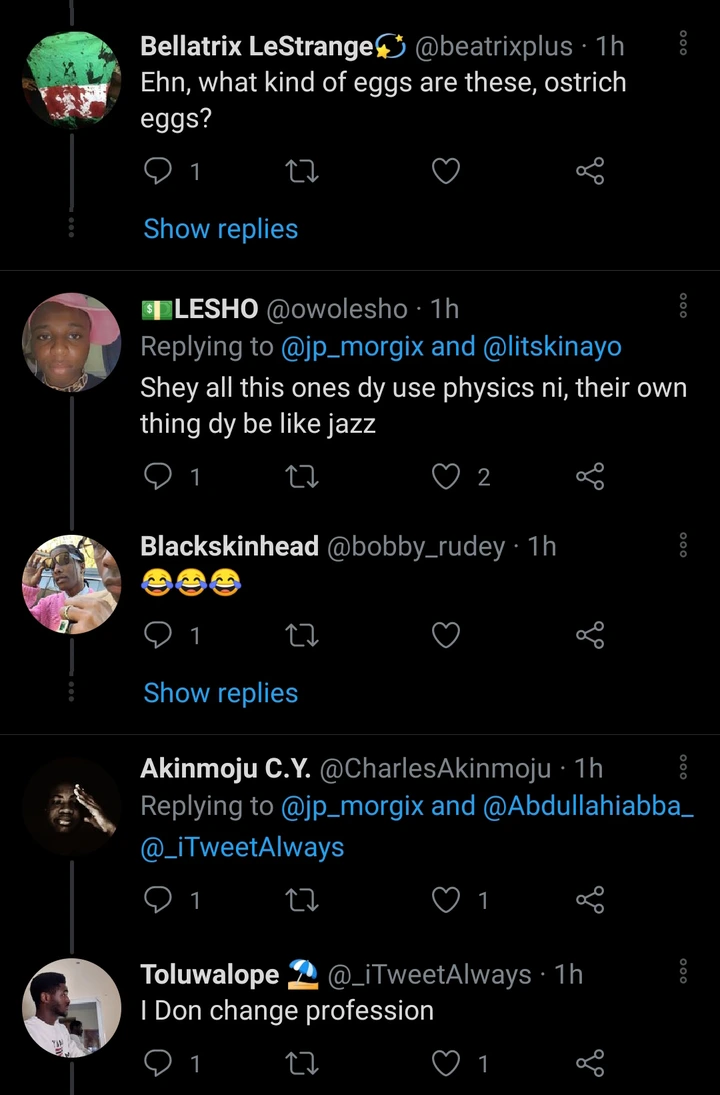720x1095 pixels.
Task: Open more options for Akinmoju C.Y.'s tweet
Action: [683, 767]
